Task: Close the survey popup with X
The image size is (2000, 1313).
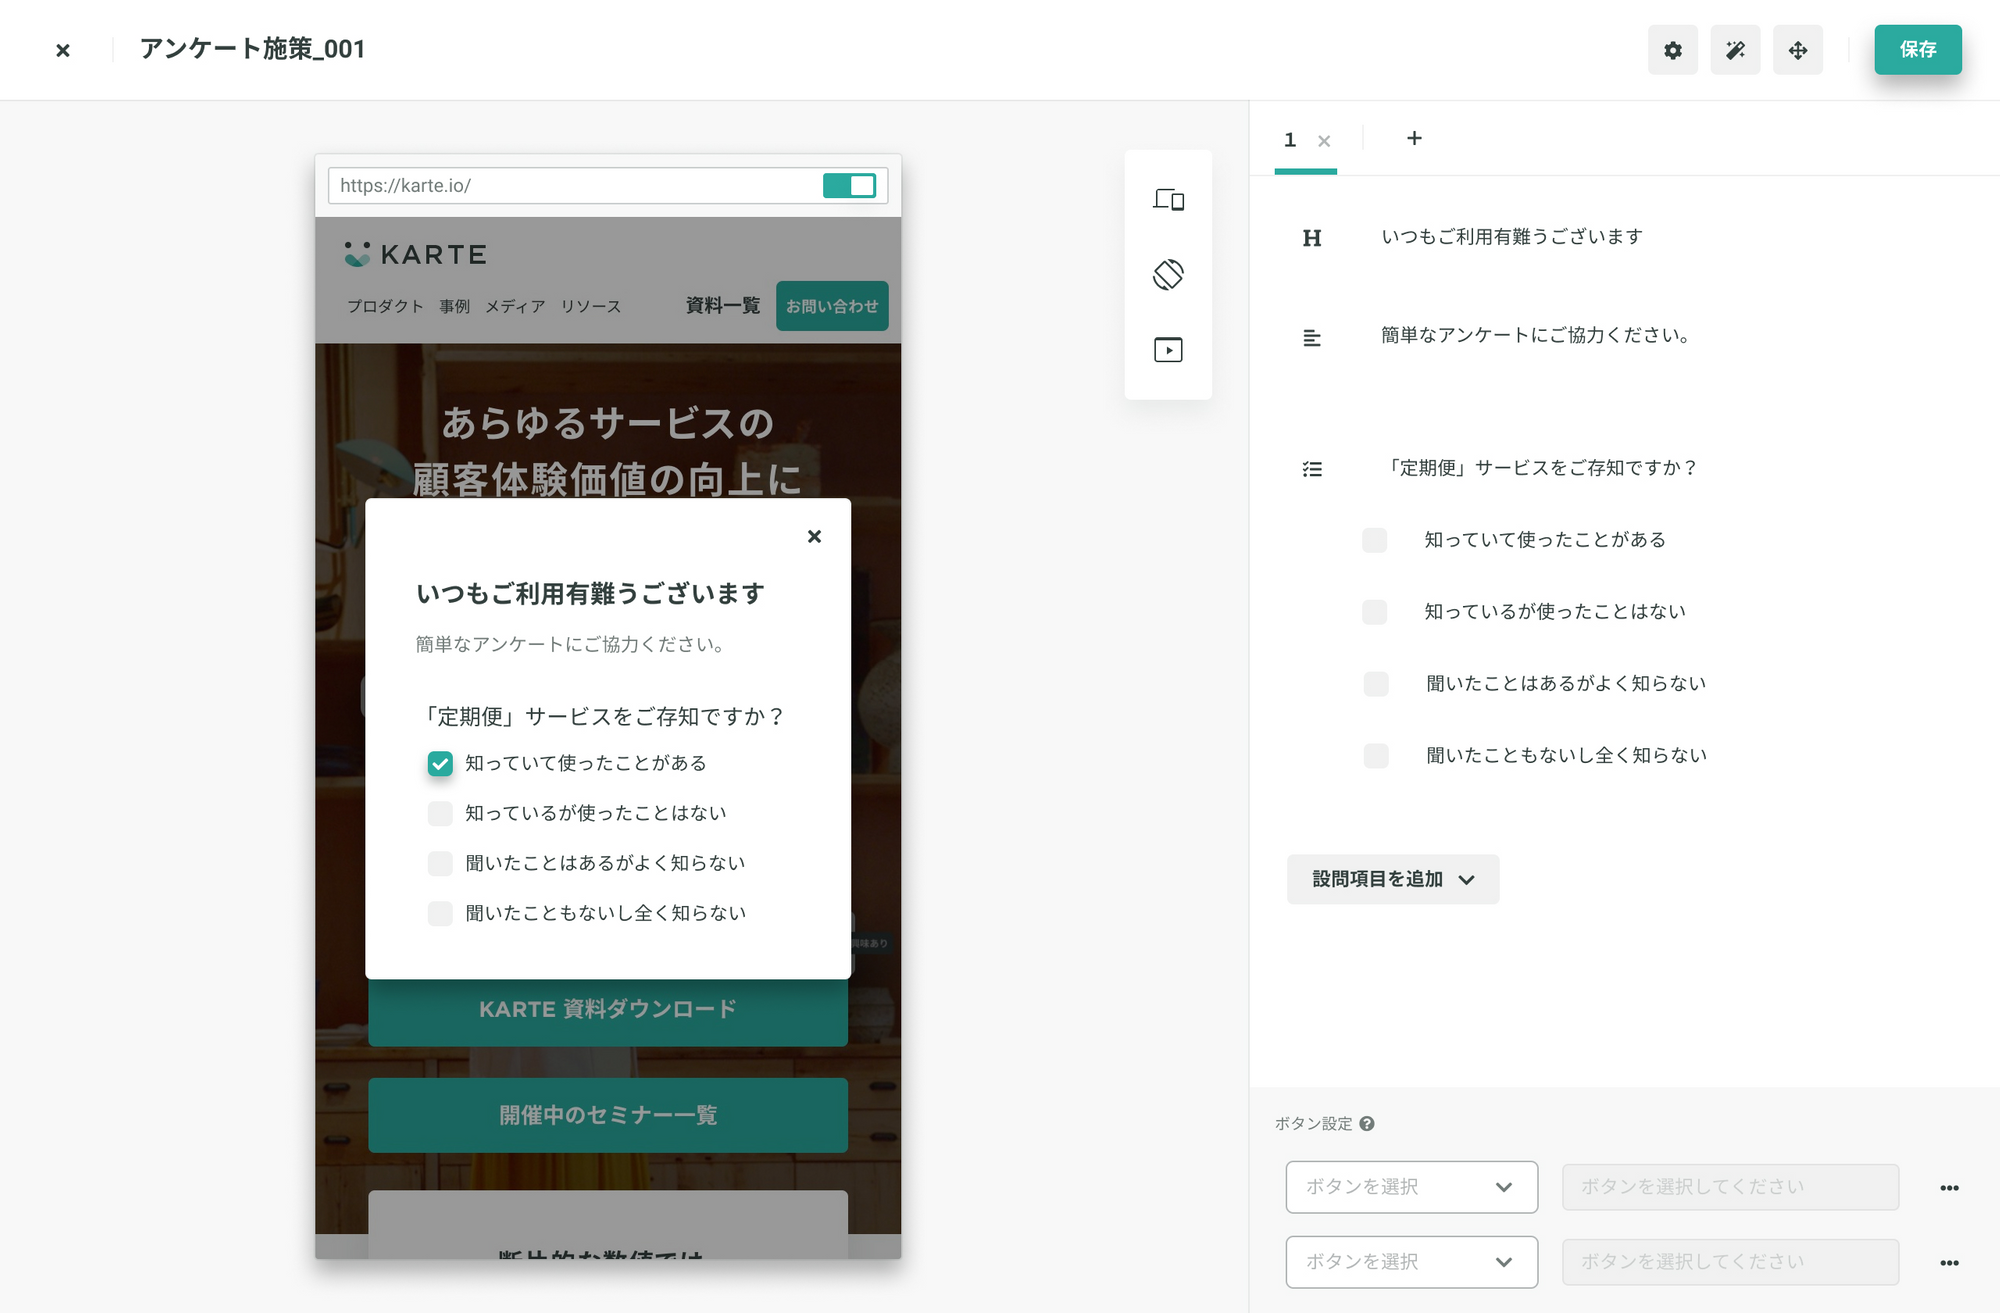Action: click(814, 537)
